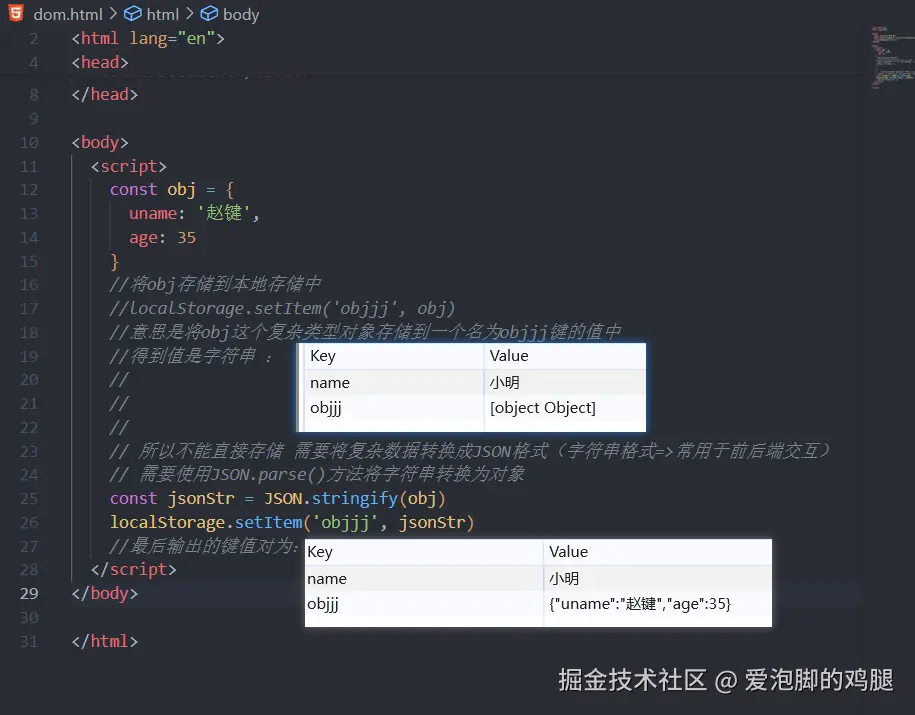Click line number 12 in gutter
Image resolution: width=915 pixels, height=715 pixels.
point(29,190)
